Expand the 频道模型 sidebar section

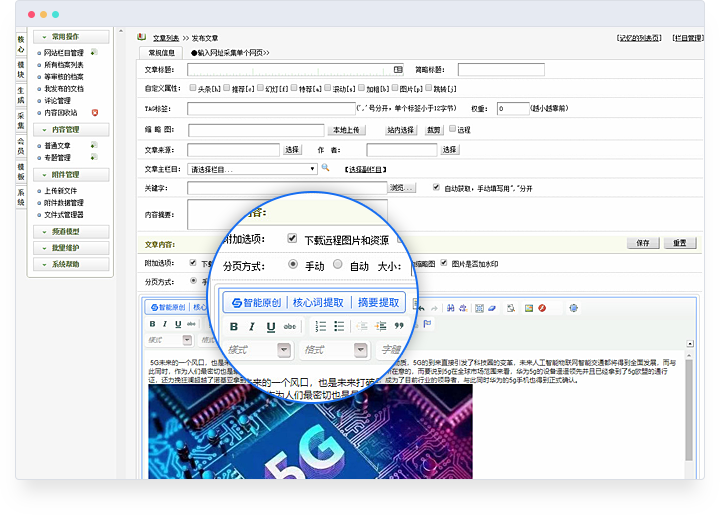point(71,232)
